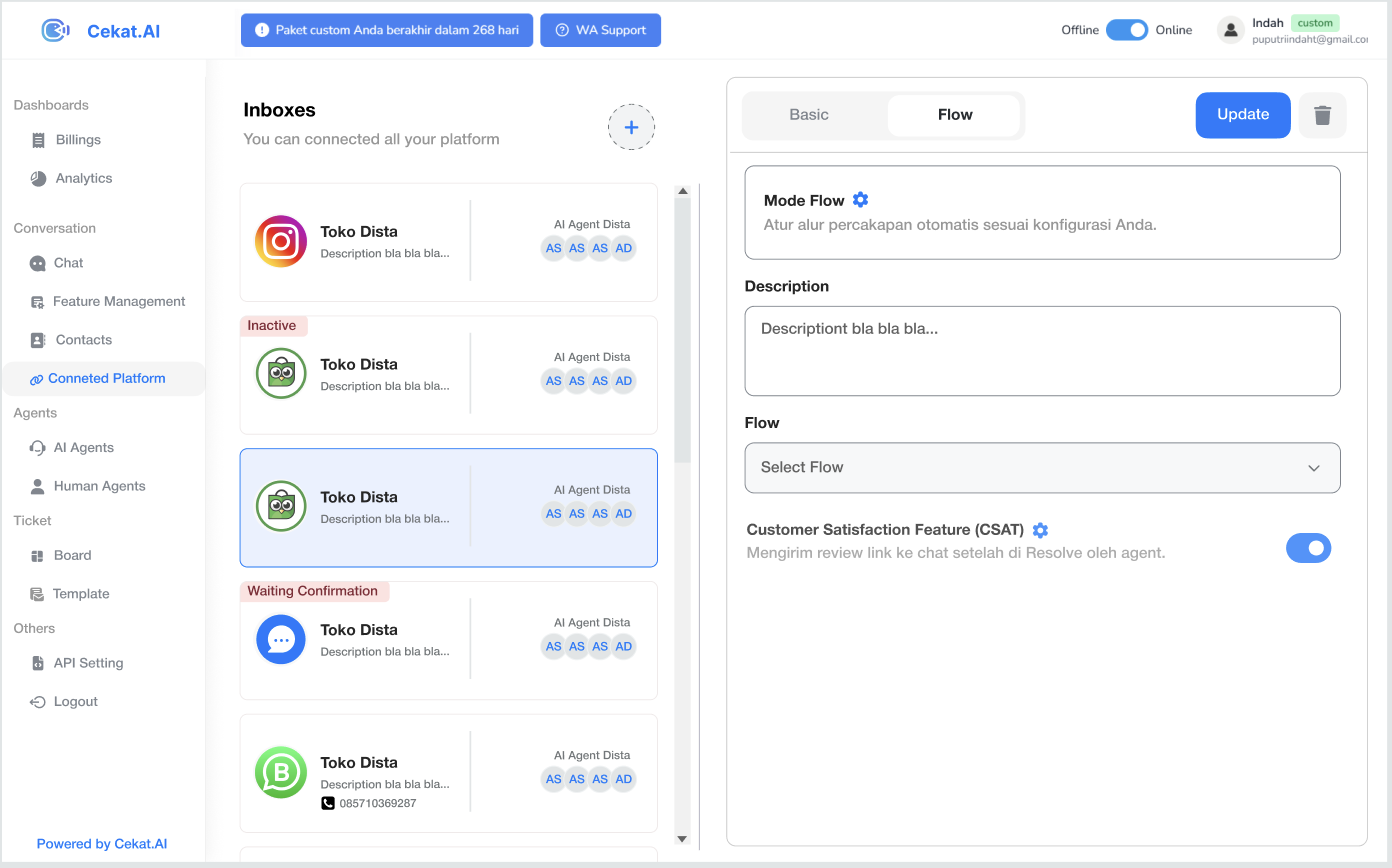Toggle the Offline/Online status switch

(1127, 30)
